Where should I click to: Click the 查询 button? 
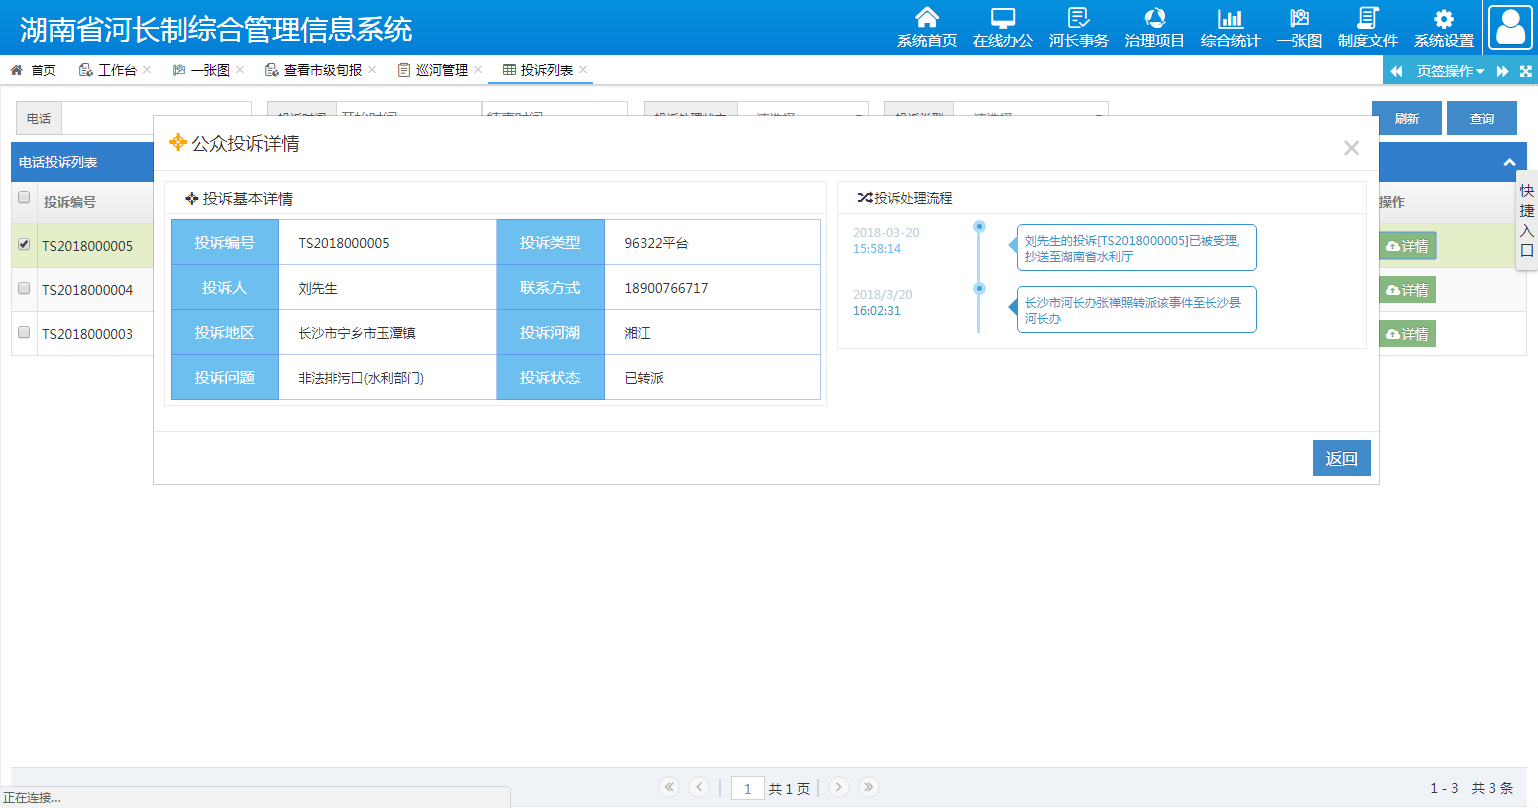pos(1482,118)
